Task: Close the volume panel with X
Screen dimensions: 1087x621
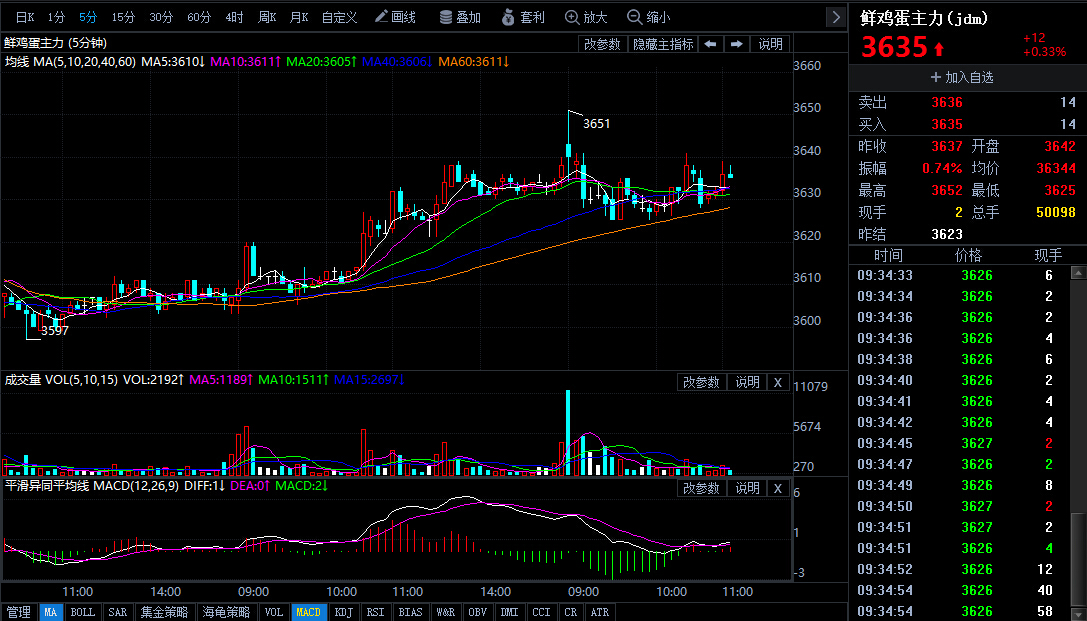Action: (778, 382)
